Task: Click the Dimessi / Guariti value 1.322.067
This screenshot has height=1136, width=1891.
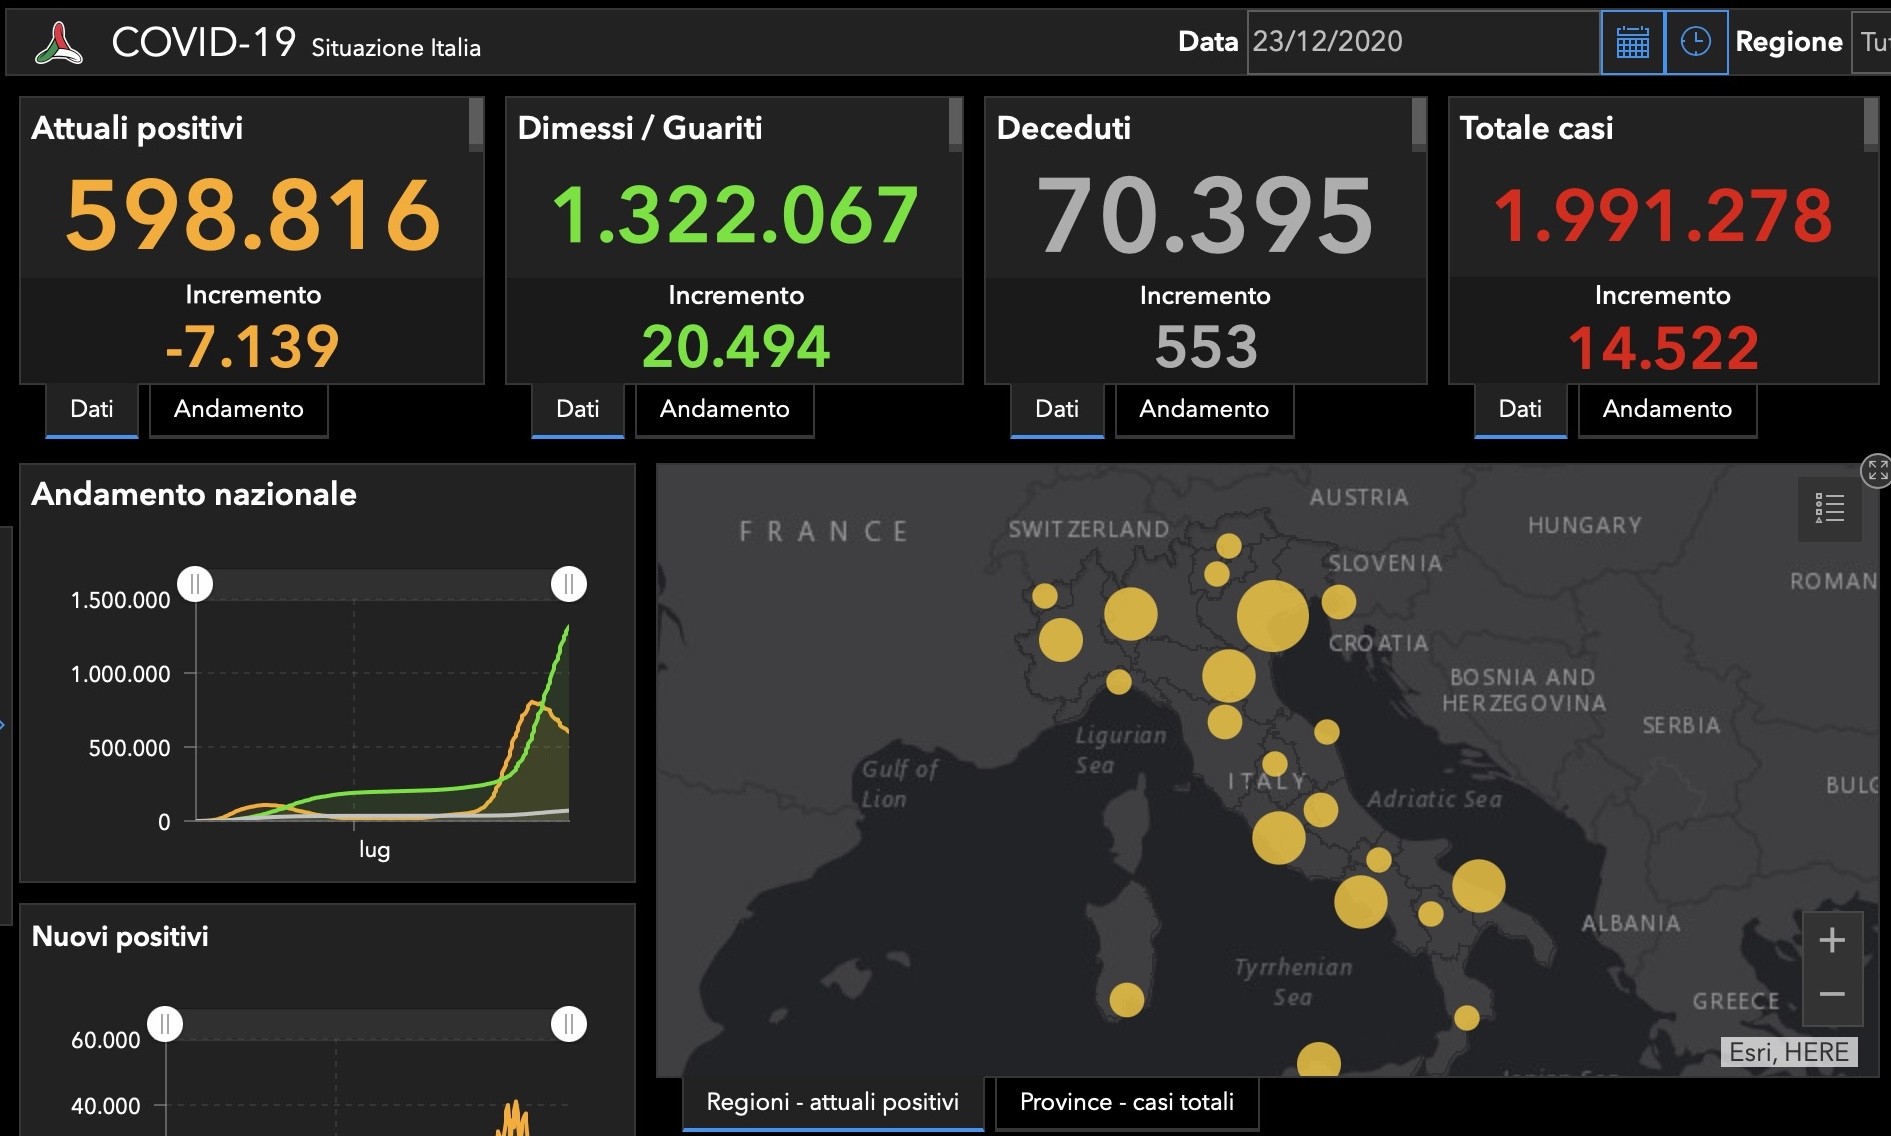Action: (x=735, y=214)
